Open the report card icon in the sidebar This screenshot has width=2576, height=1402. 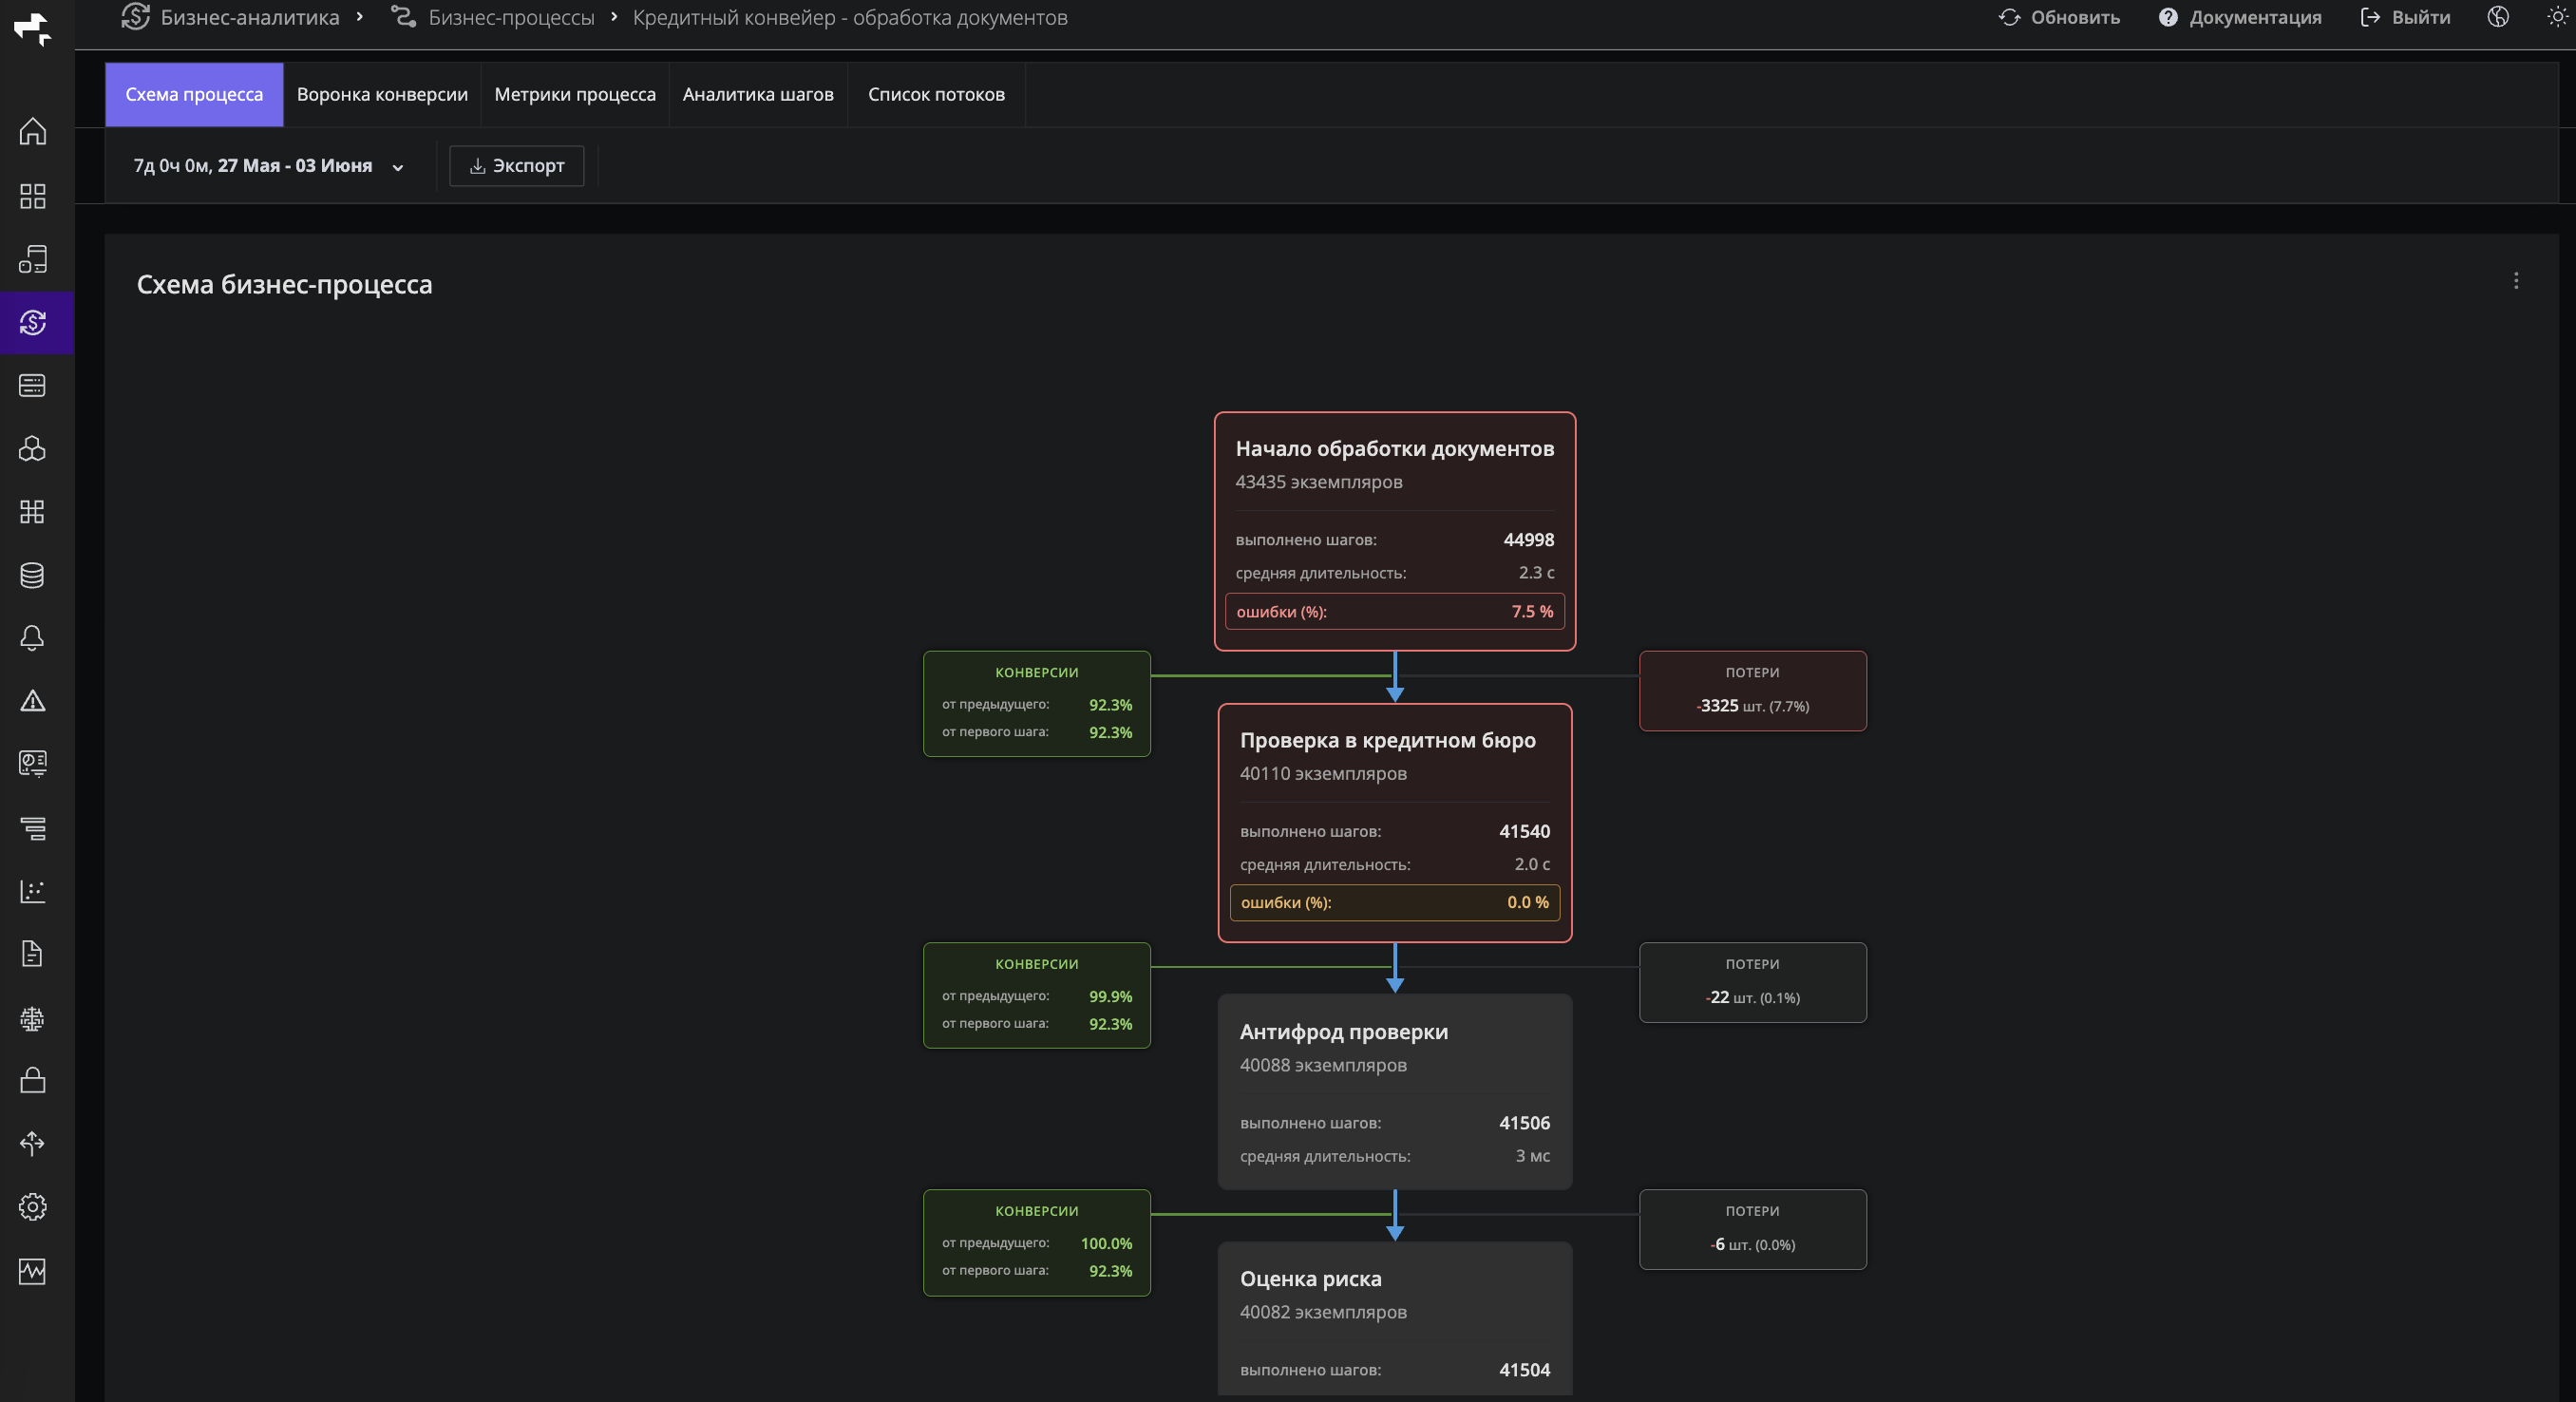33,764
